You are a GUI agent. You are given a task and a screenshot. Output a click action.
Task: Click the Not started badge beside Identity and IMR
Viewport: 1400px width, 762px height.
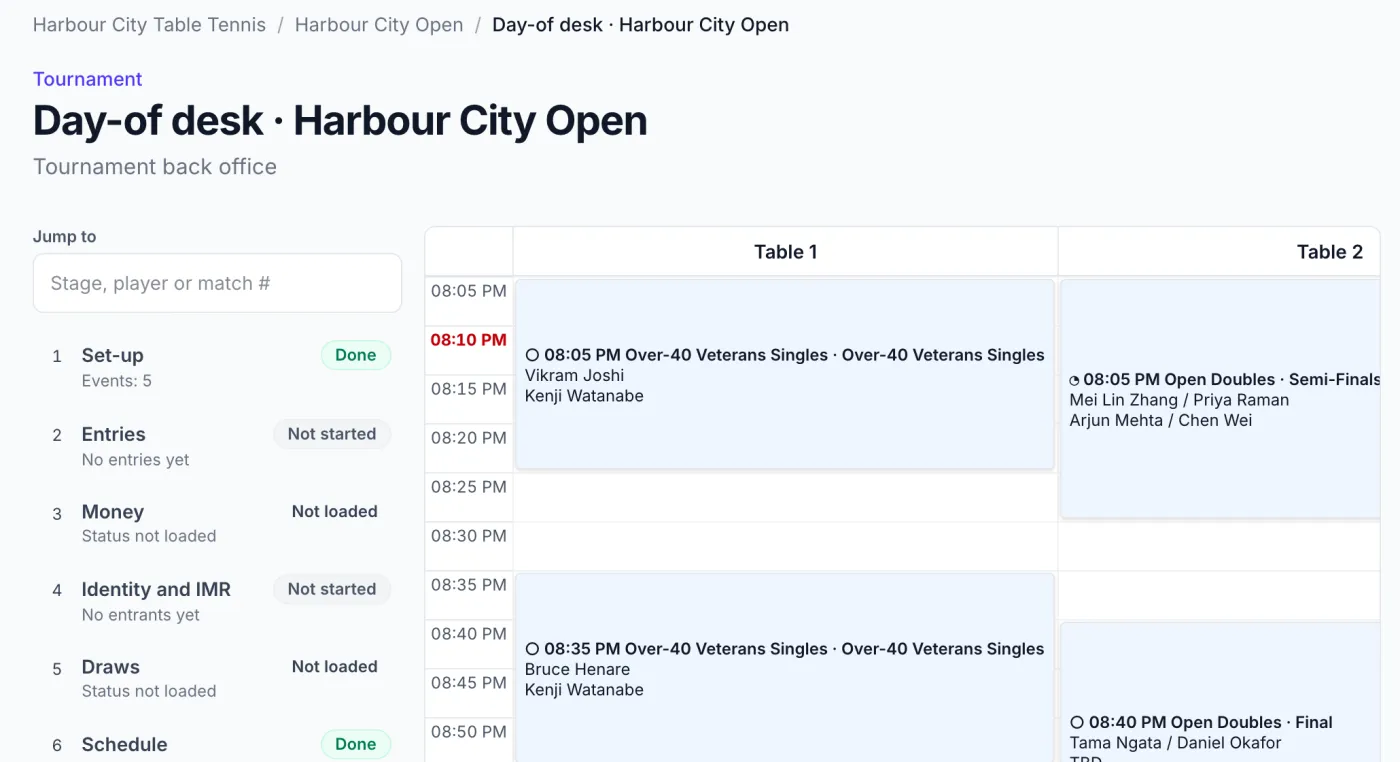[x=332, y=589]
